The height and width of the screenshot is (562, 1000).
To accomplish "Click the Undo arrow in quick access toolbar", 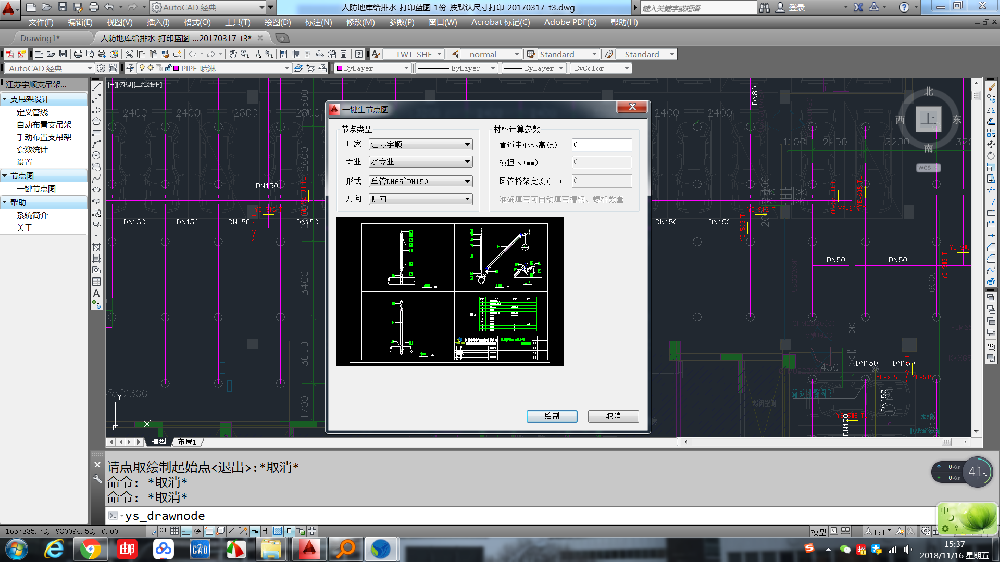I will (x=107, y=6).
